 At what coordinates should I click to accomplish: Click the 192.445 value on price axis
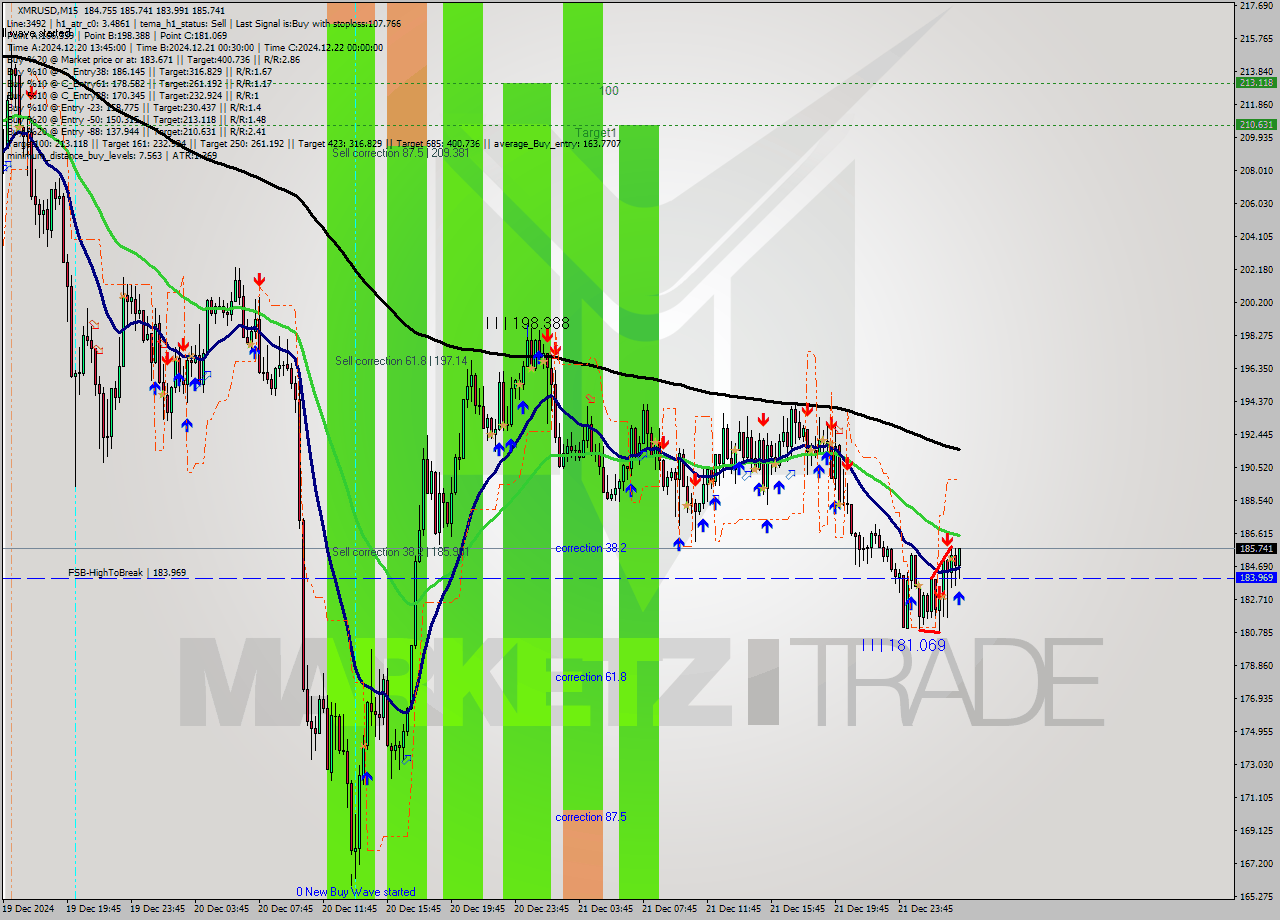pyautogui.click(x=1256, y=434)
